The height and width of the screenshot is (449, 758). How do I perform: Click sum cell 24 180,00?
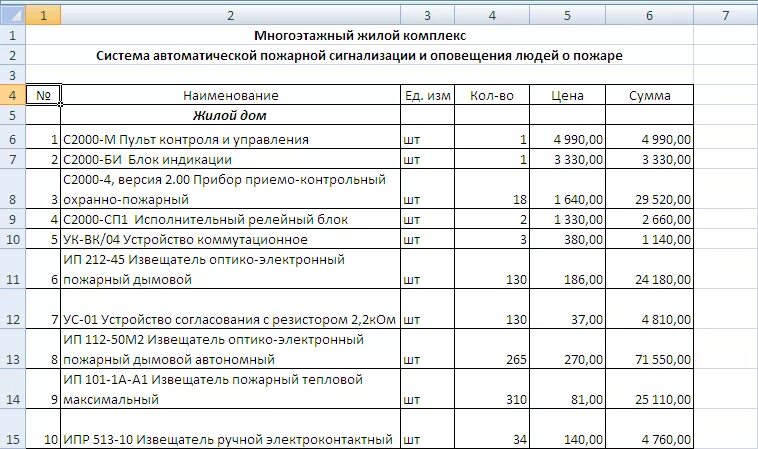649,269
